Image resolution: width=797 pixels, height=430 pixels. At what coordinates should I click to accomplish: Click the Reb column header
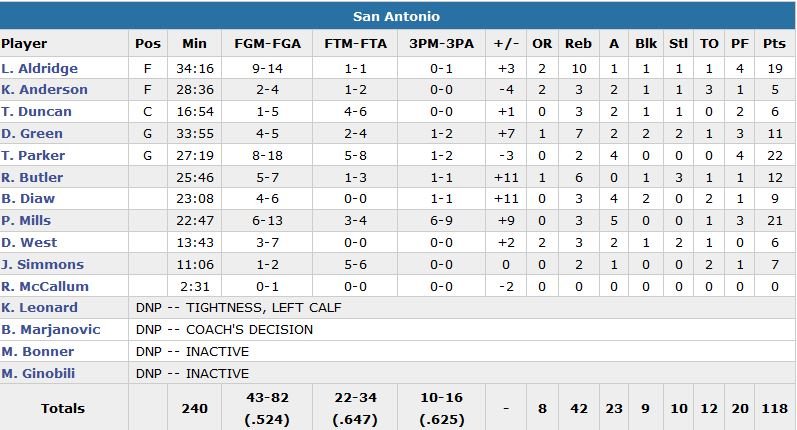(x=578, y=44)
